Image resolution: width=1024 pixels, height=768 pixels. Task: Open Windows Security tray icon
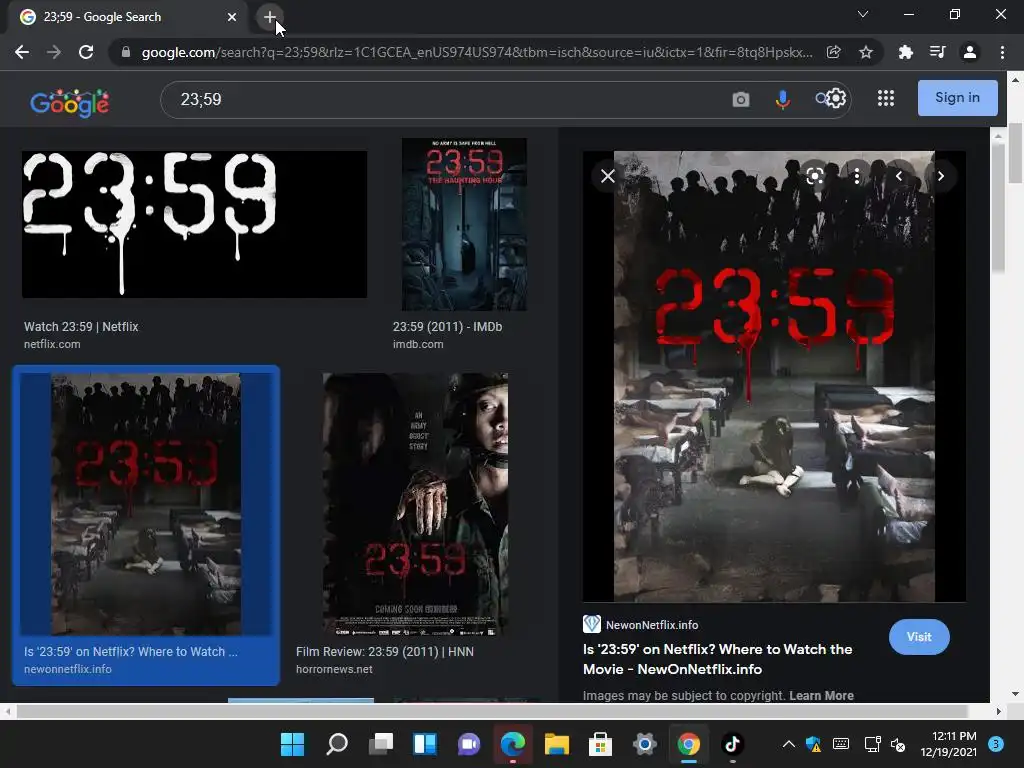pos(814,744)
